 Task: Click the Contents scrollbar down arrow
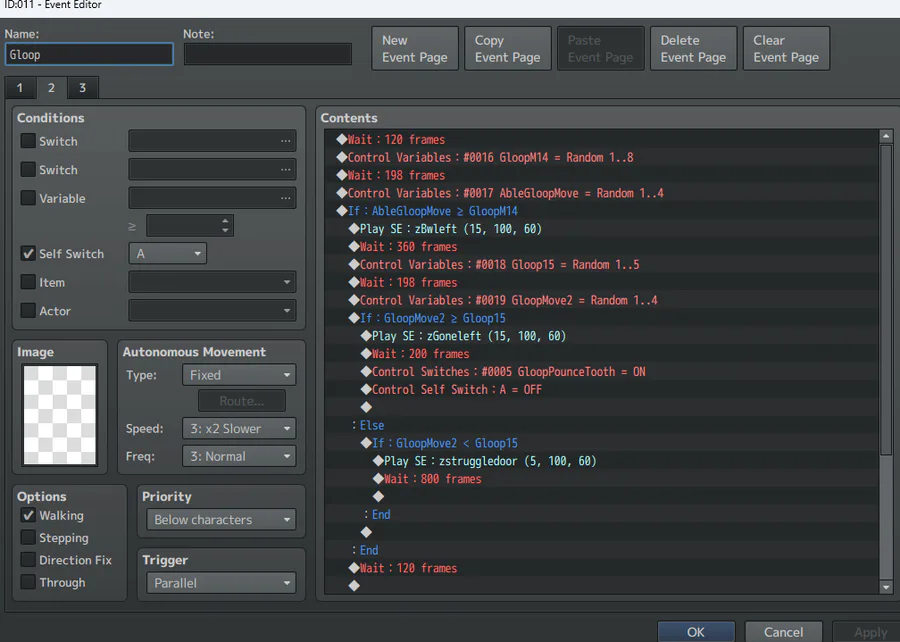click(886, 587)
